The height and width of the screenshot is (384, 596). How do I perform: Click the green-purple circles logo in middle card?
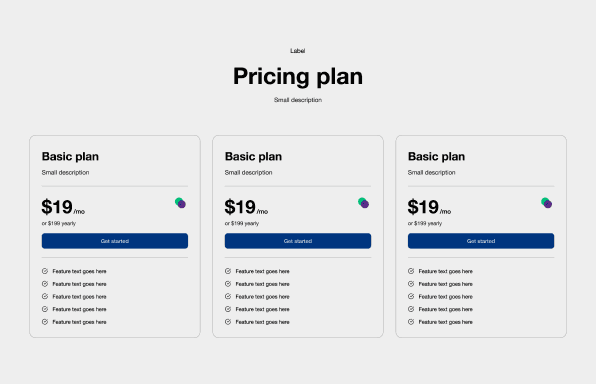click(x=363, y=203)
